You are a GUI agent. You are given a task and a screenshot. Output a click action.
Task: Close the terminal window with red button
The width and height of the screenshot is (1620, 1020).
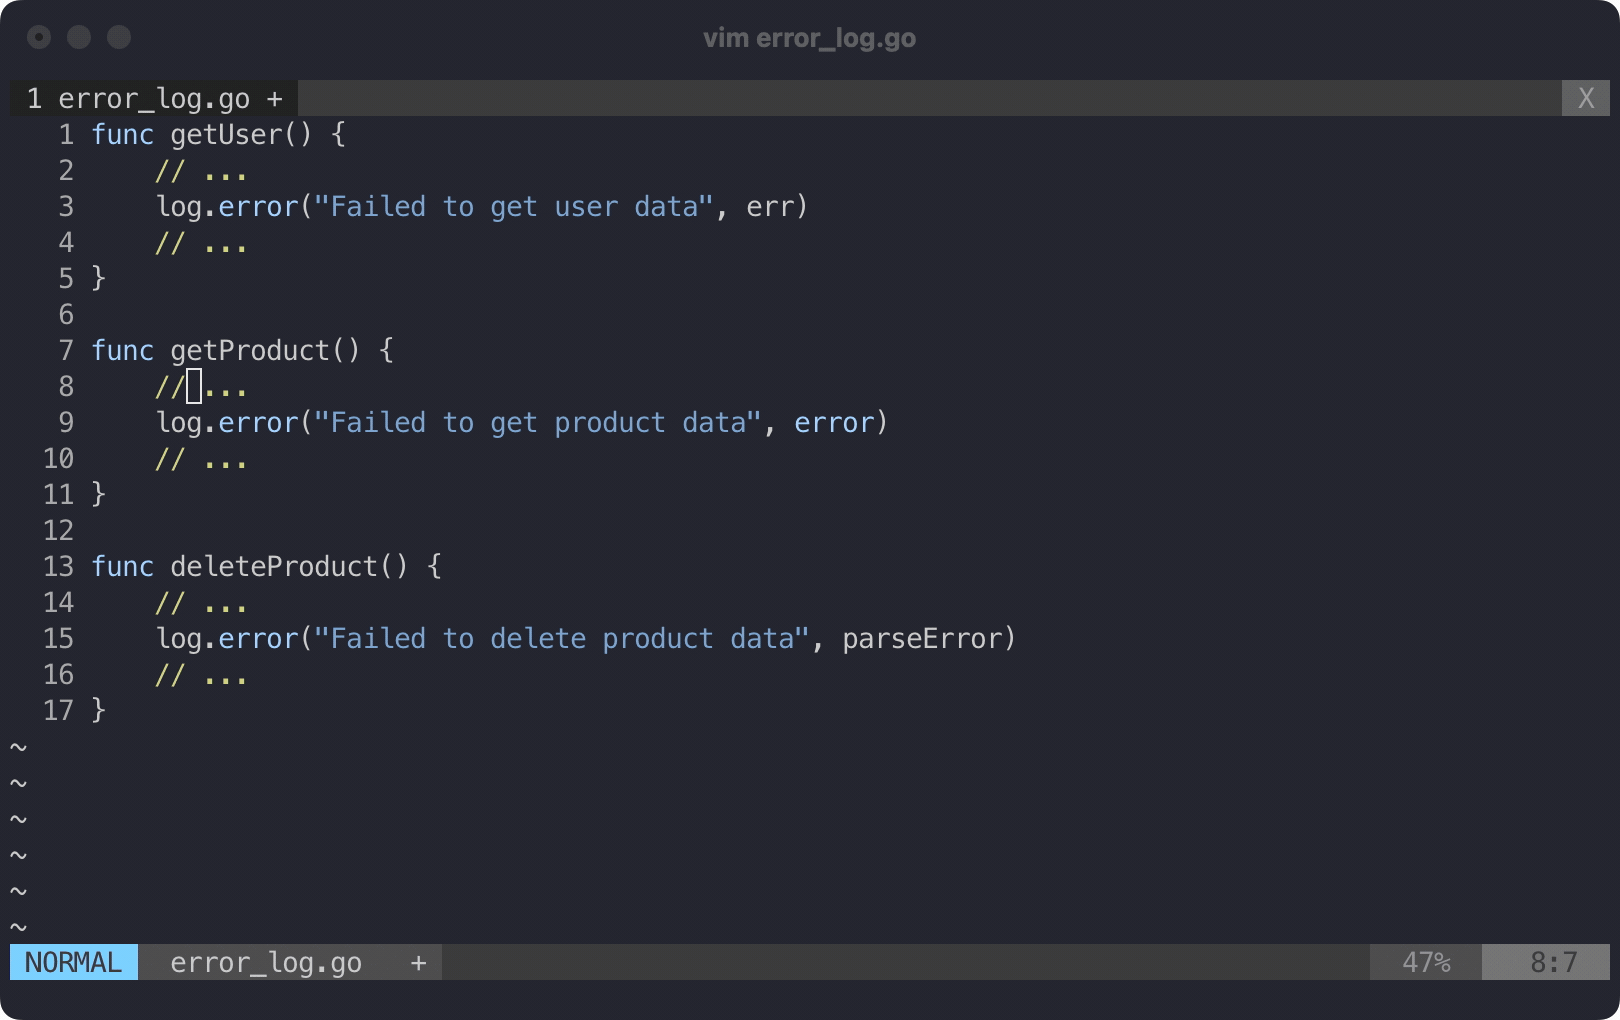pos(39,38)
